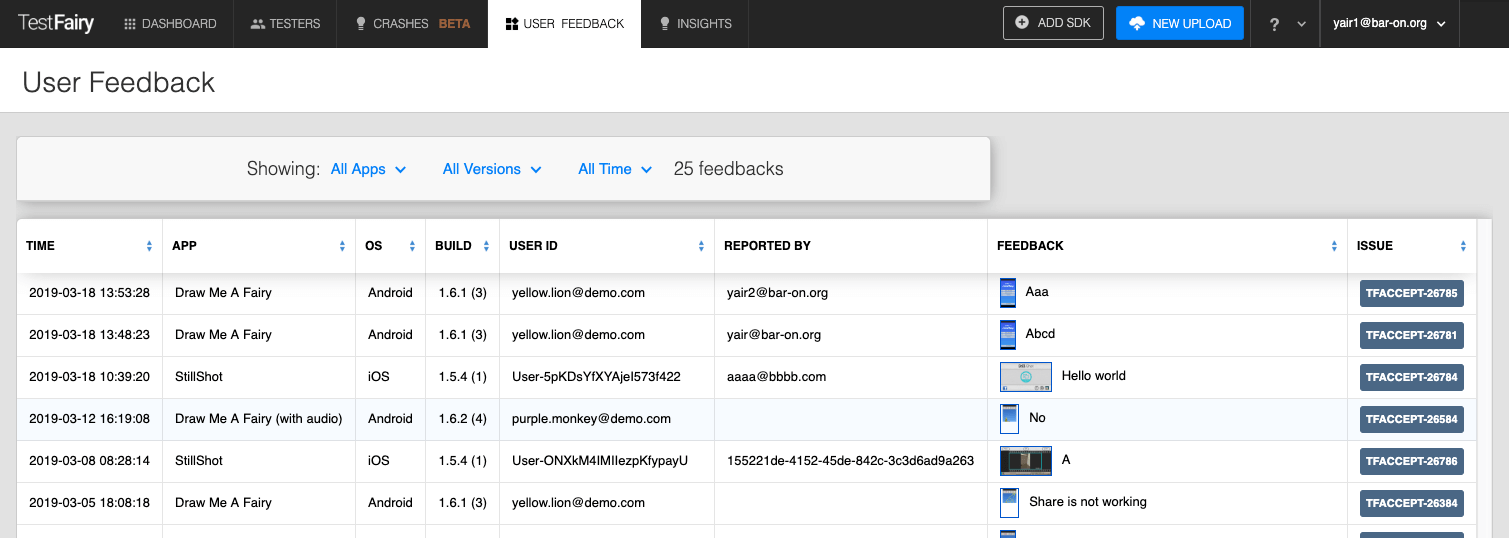Switch to the Insights tab
1509x538 pixels.
695,24
